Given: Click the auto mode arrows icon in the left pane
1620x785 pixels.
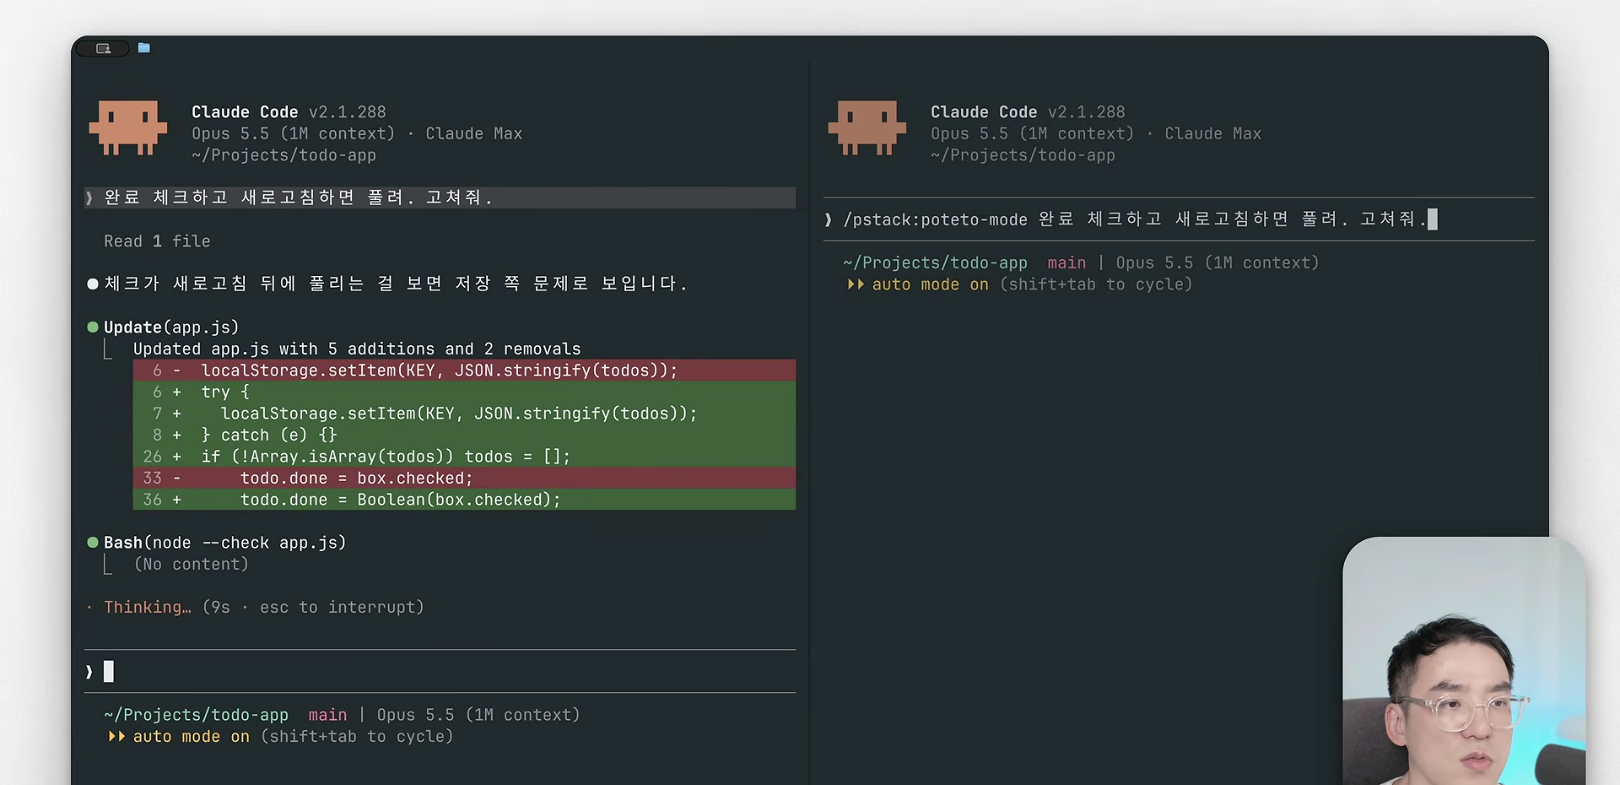Looking at the screenshot, I should click(x=116, y=736).
